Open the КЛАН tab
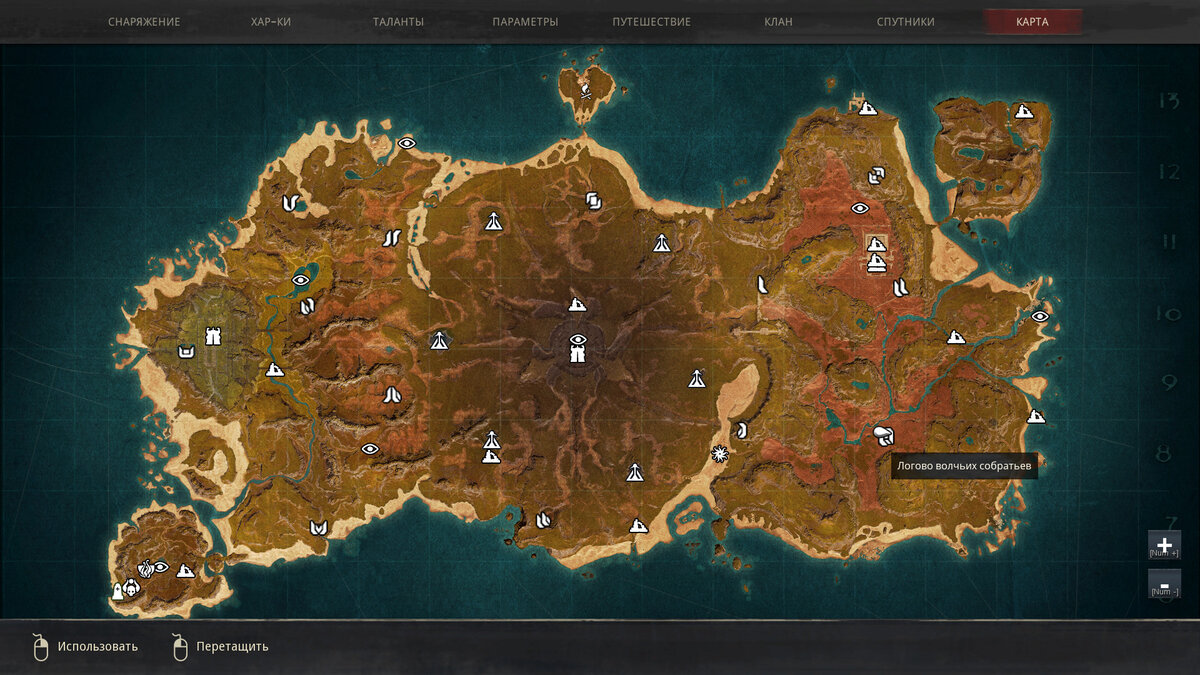 coord(778,22)
